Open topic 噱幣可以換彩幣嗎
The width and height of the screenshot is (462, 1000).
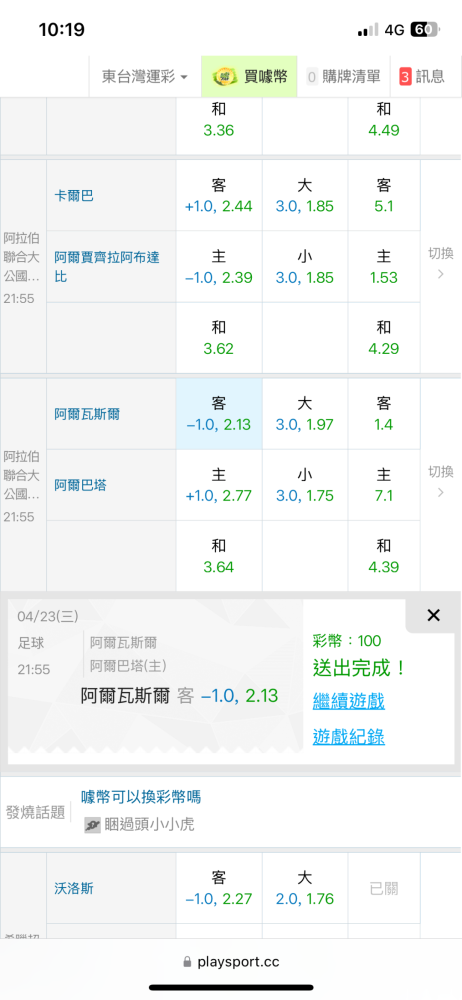pos(141,797)
